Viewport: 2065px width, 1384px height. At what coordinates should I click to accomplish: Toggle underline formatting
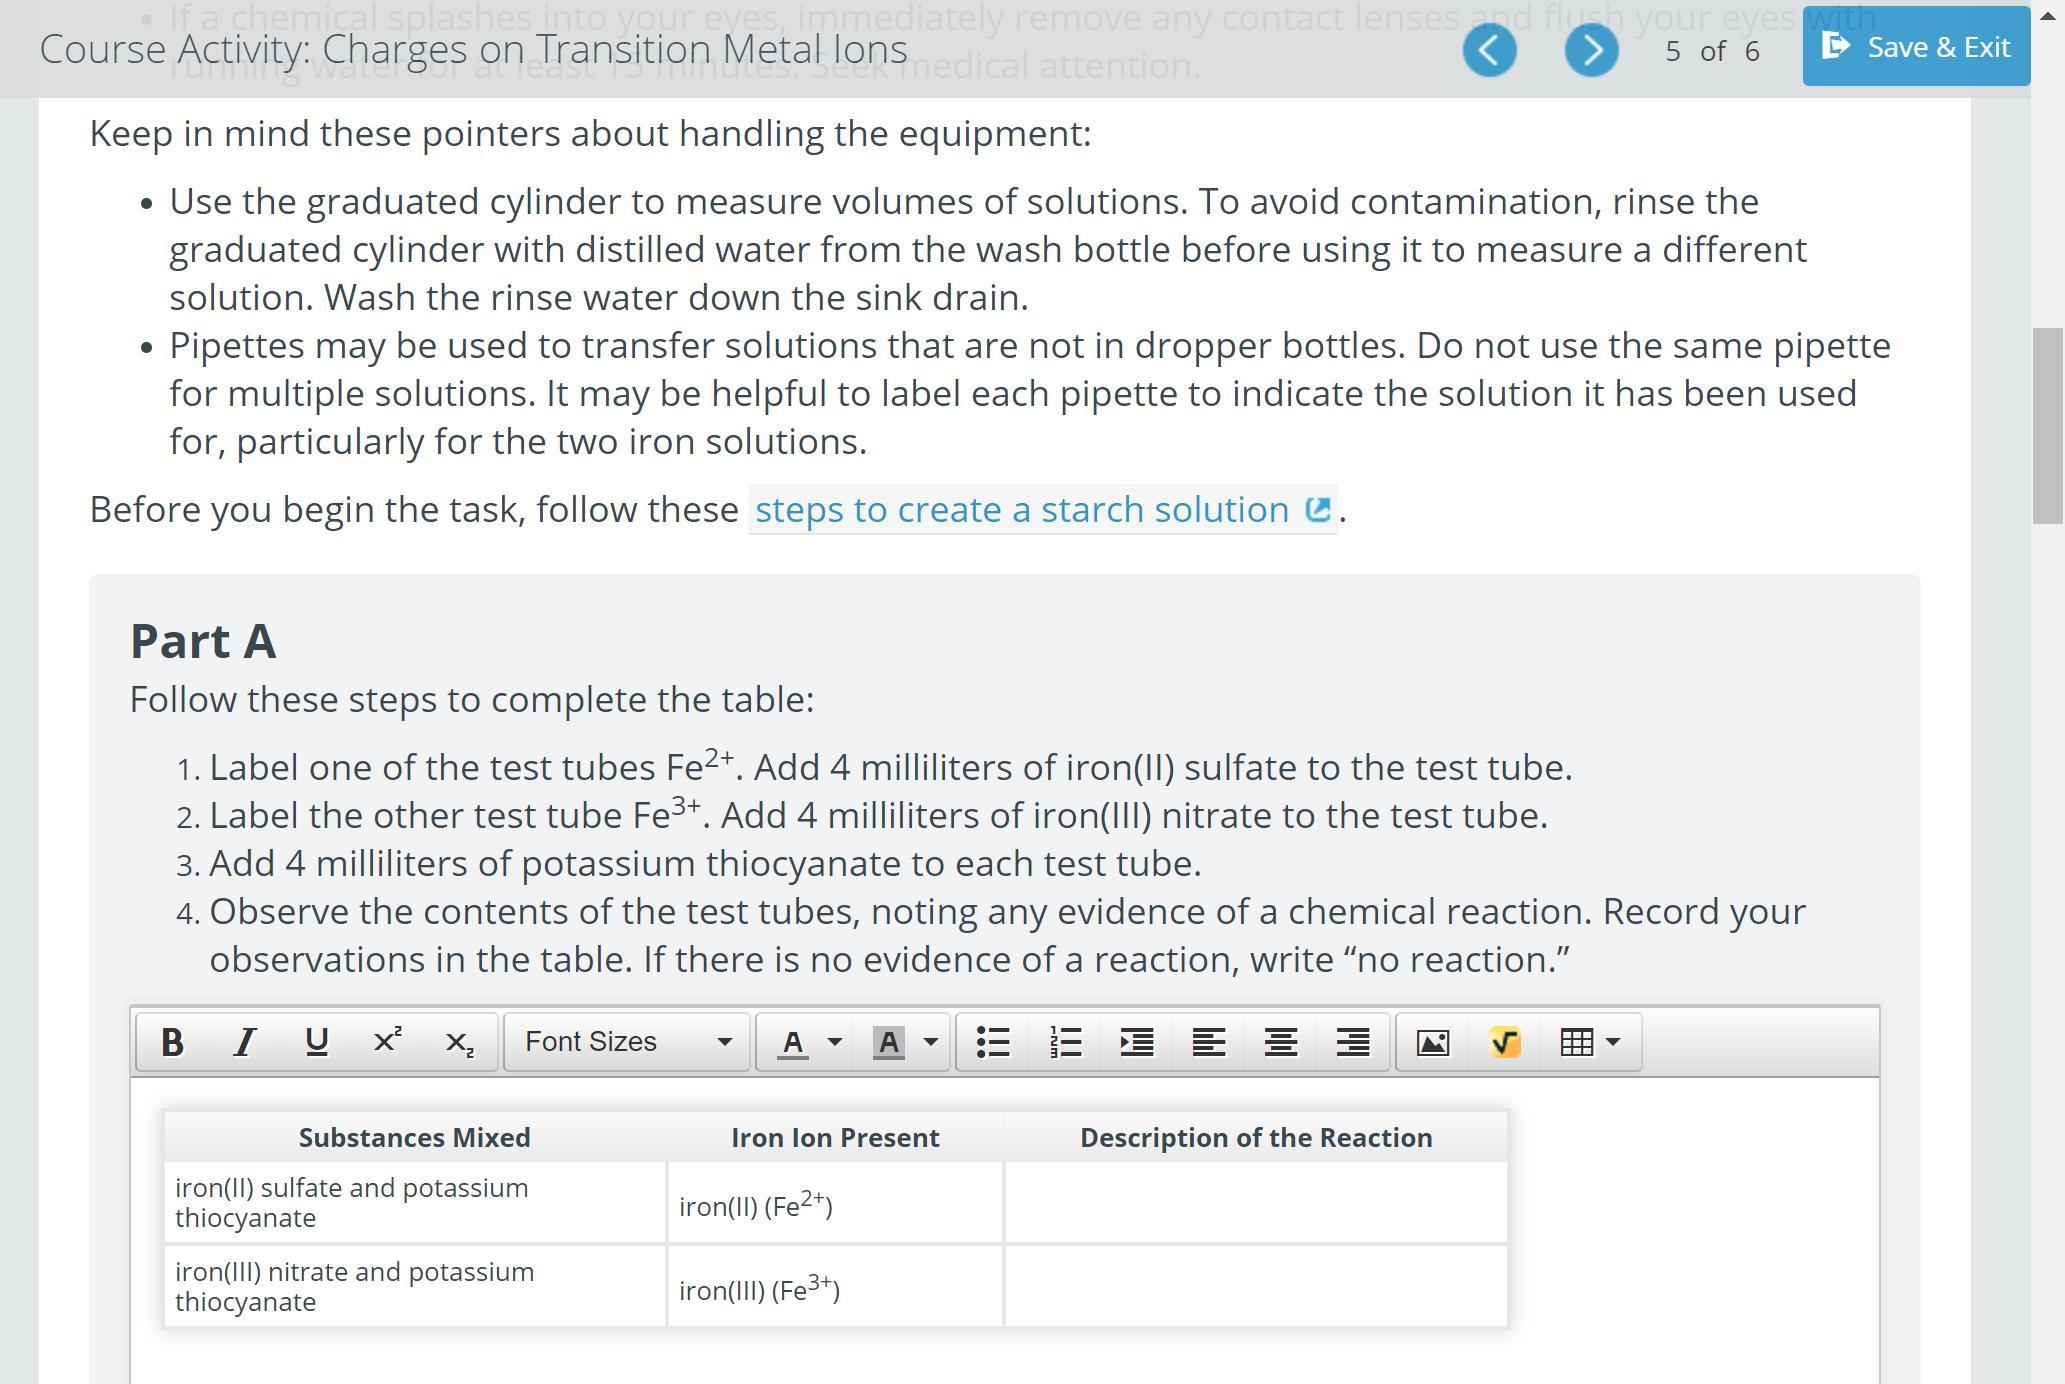tap(316, 1042)
